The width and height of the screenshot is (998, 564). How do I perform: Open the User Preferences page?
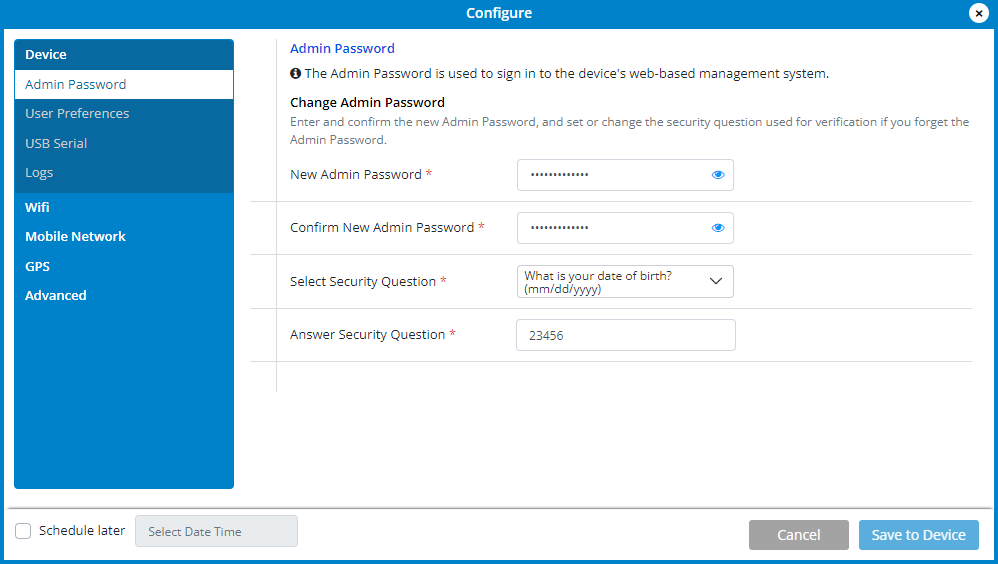click(x=77, y=114)
